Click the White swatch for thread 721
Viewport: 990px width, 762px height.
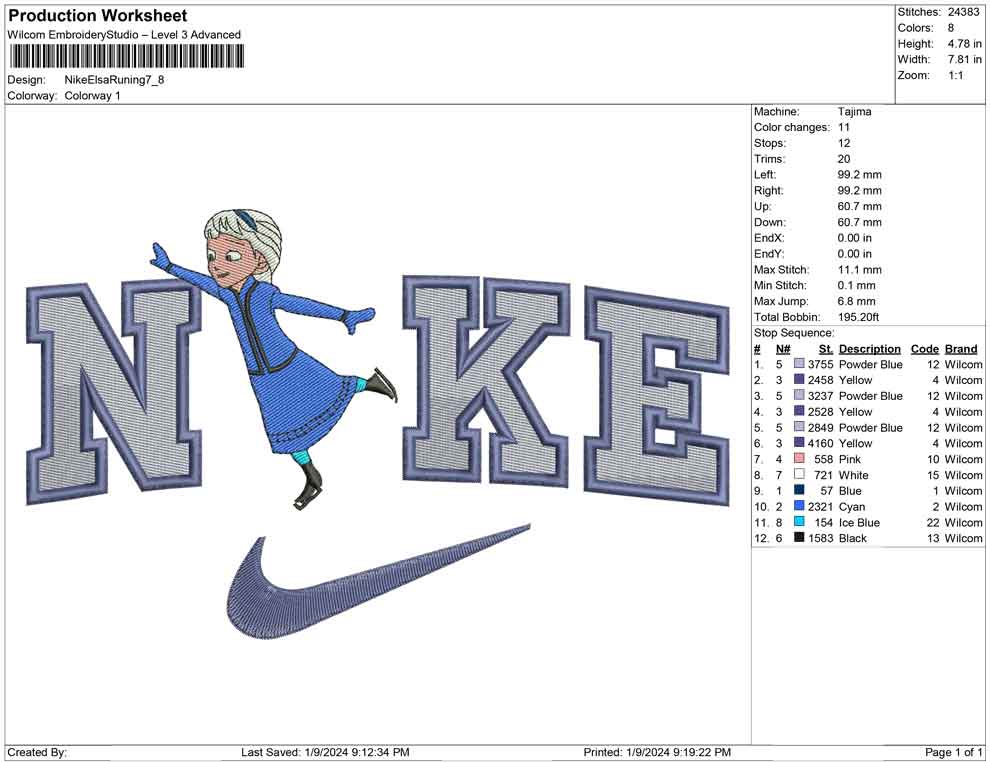[x=799, y=474]
